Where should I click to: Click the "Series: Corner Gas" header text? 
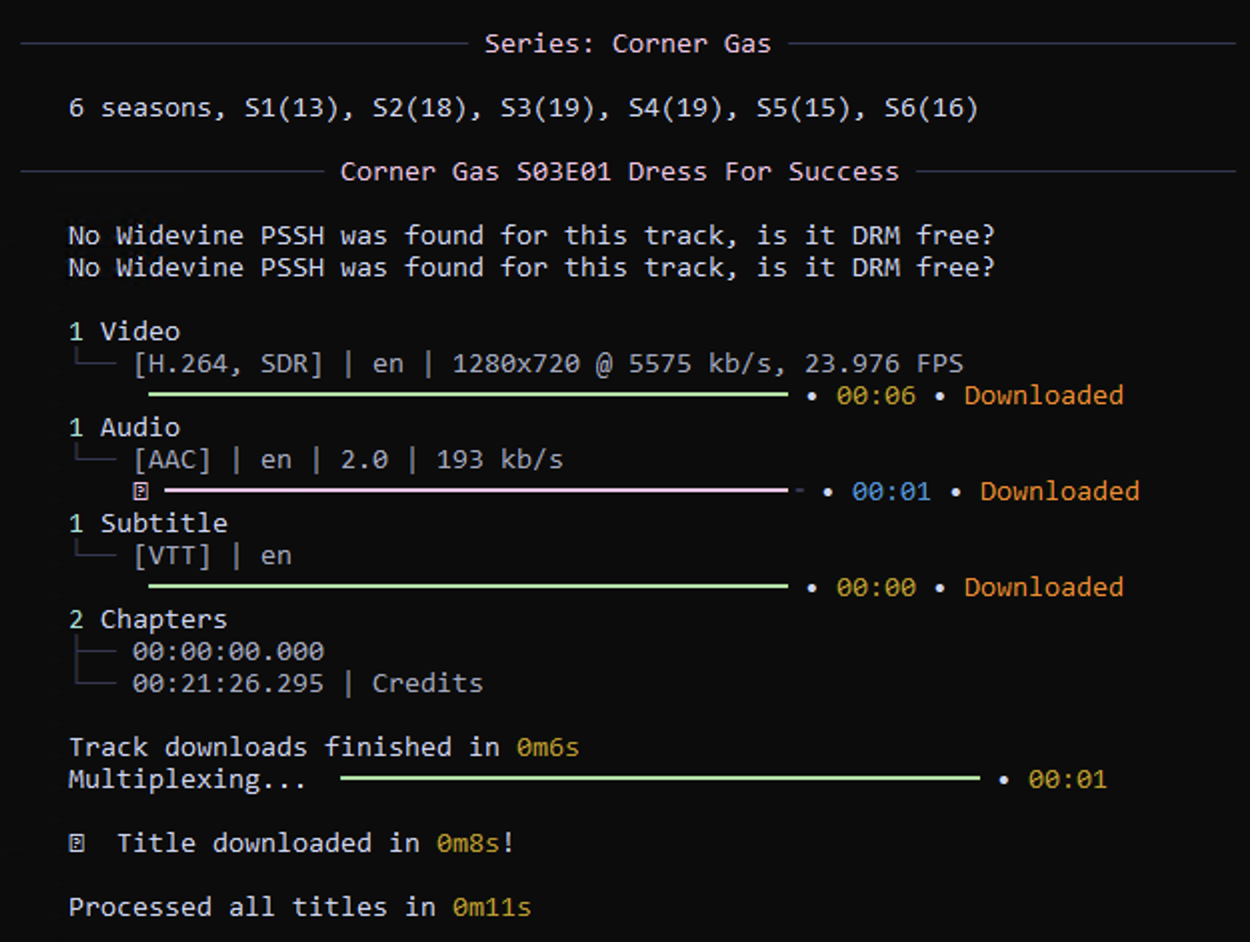(x=628, y=44)
